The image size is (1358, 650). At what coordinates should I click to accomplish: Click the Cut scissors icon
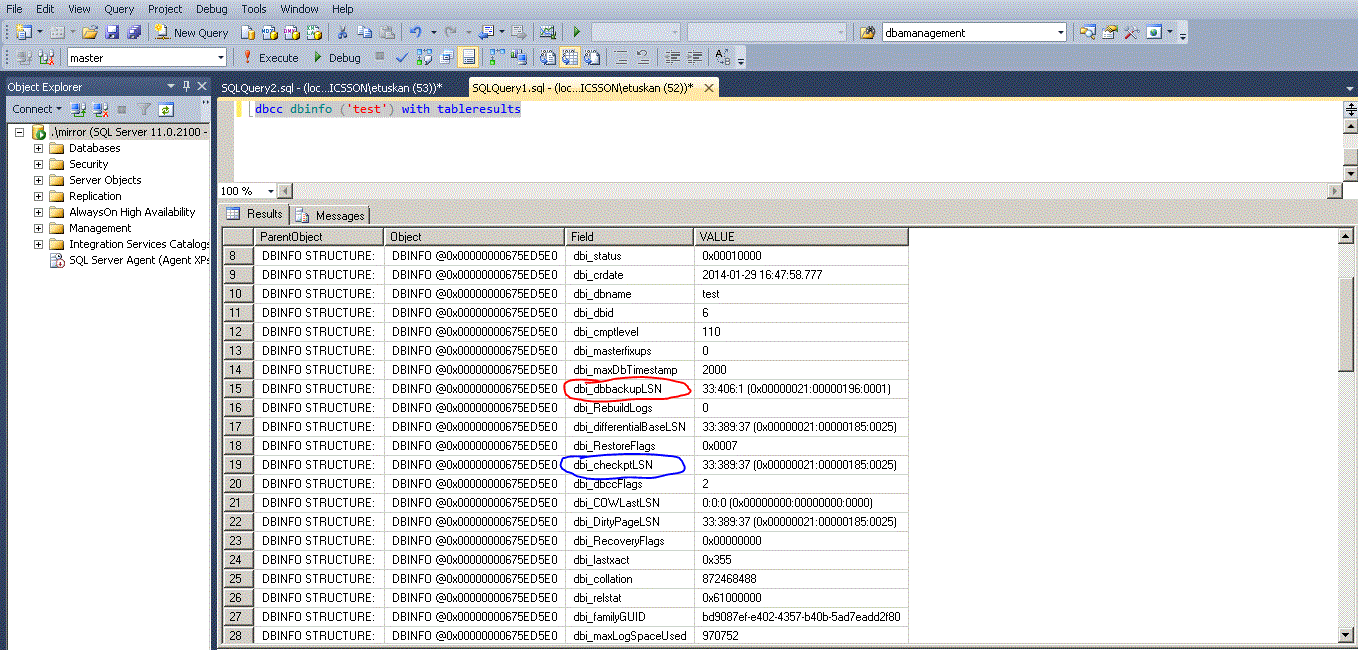(342, 33)
